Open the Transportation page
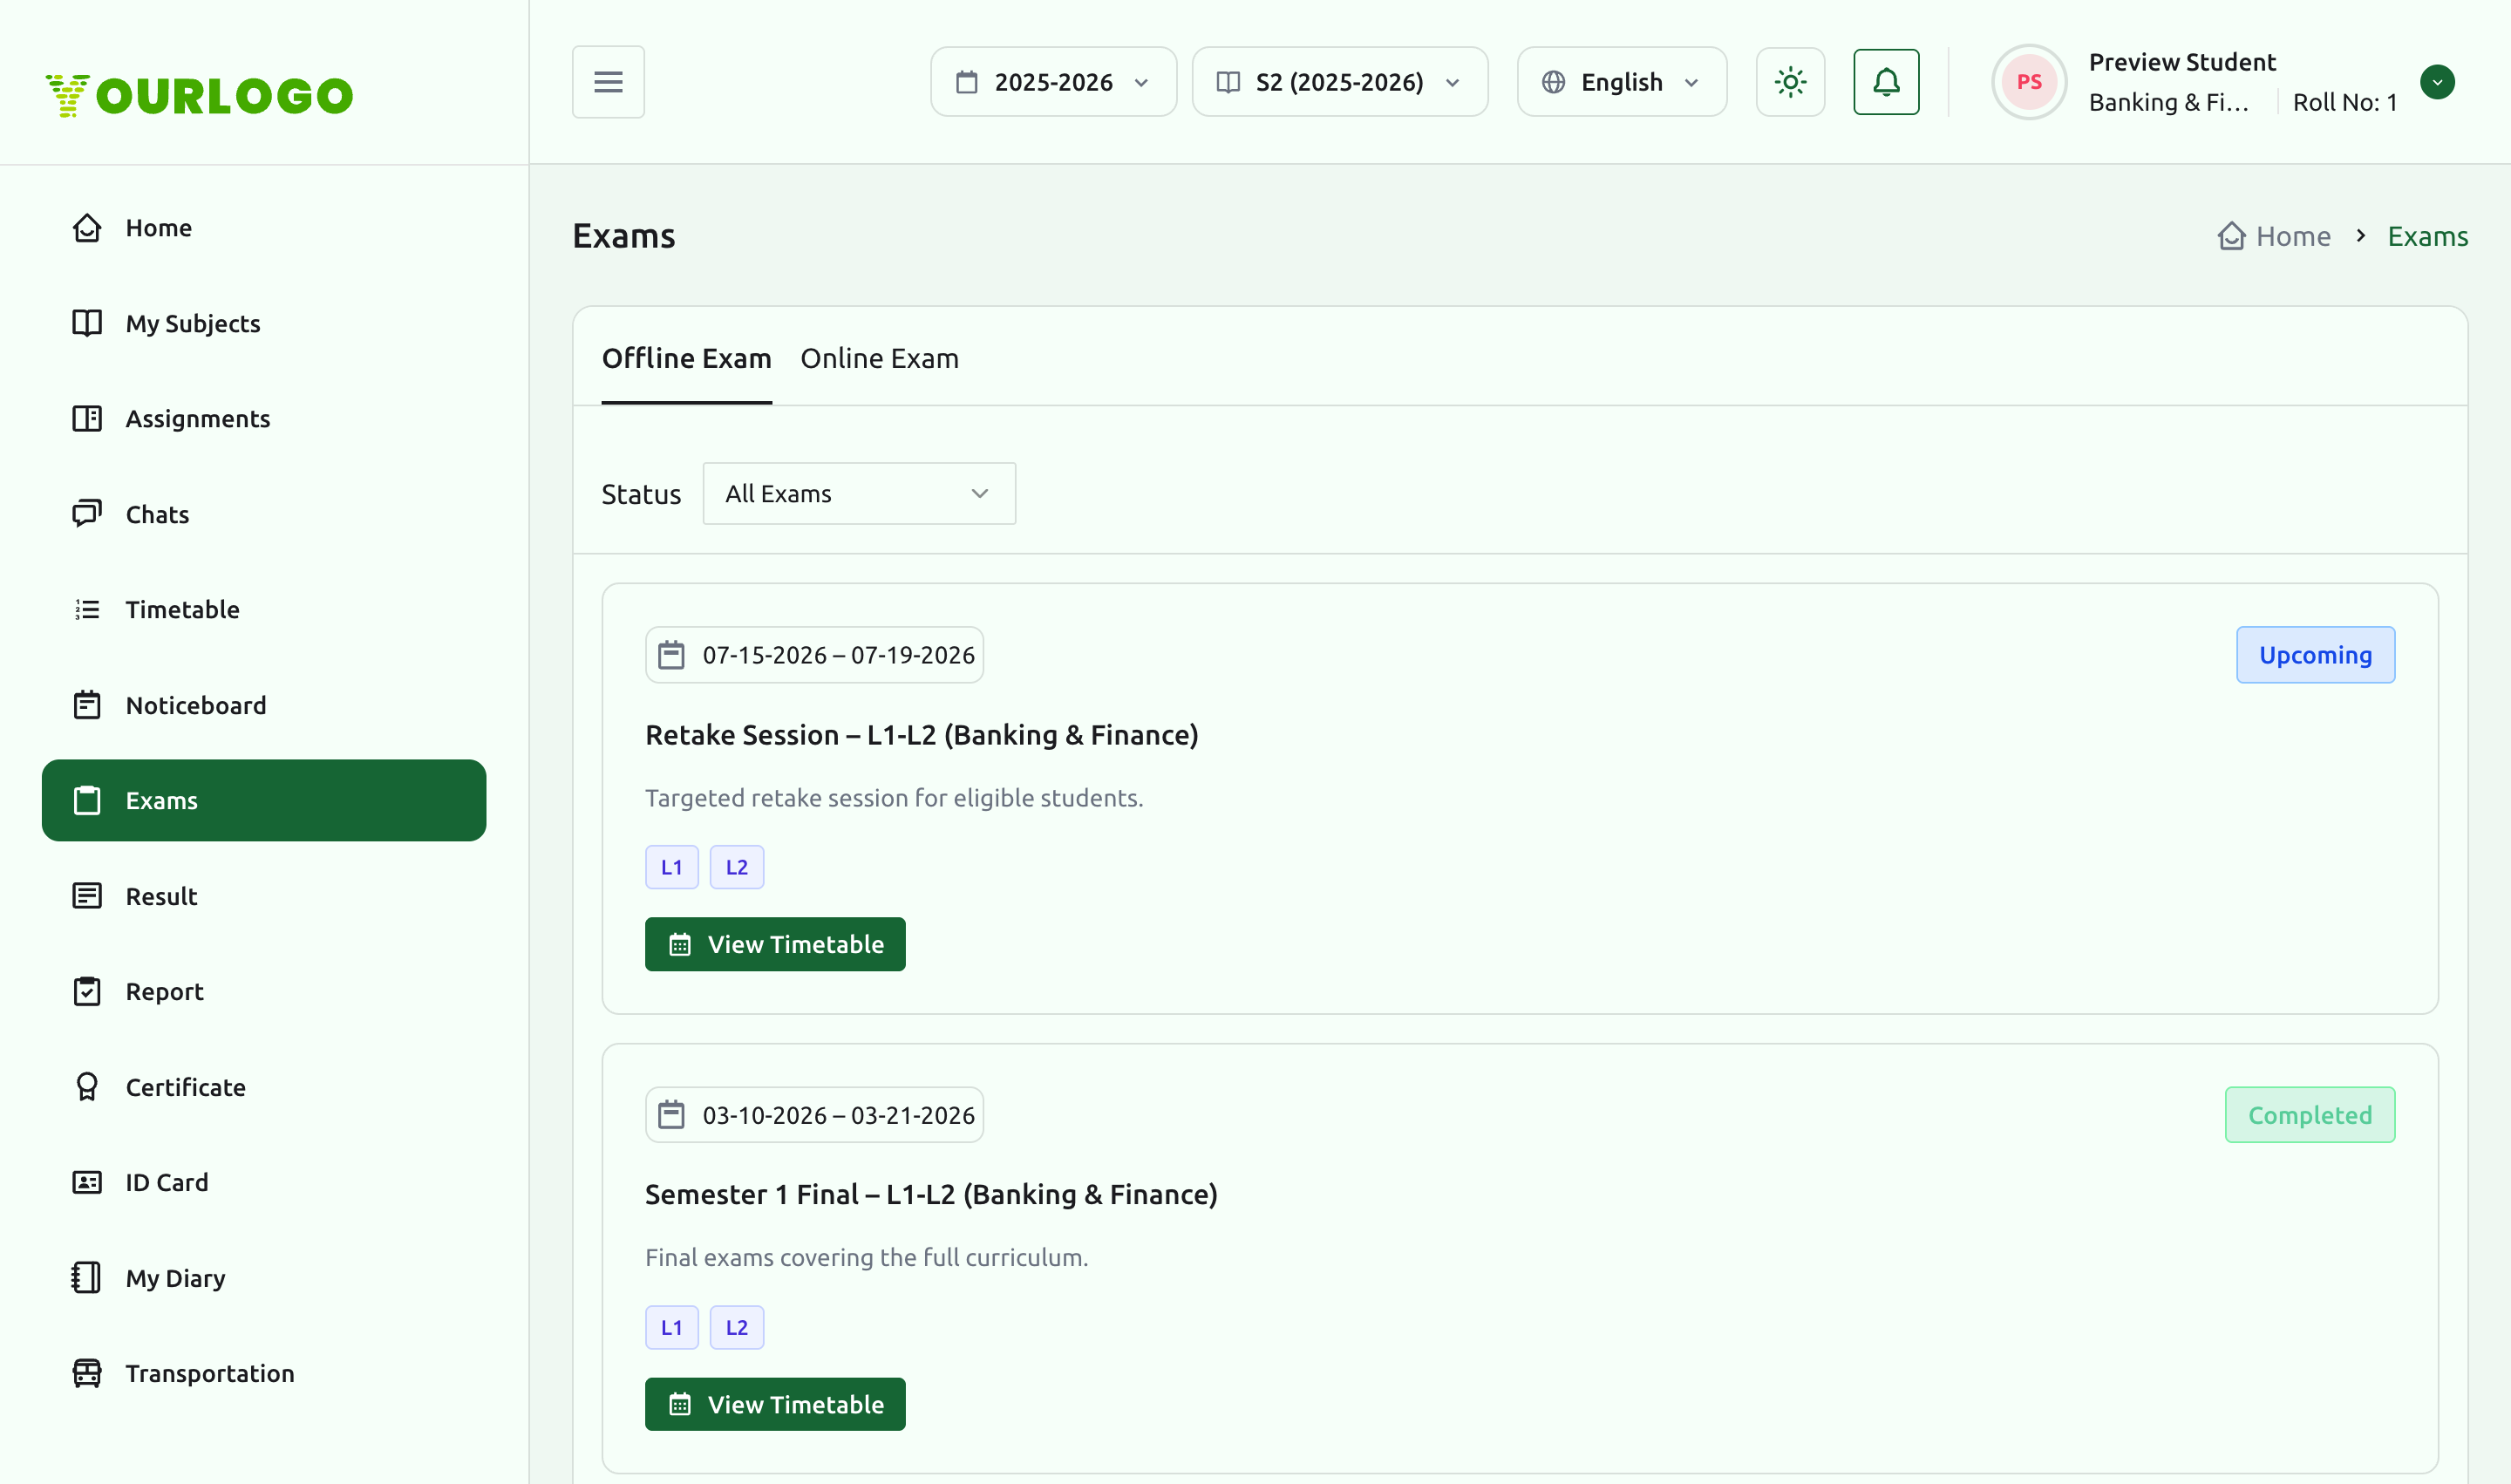 click(264, 1373)
